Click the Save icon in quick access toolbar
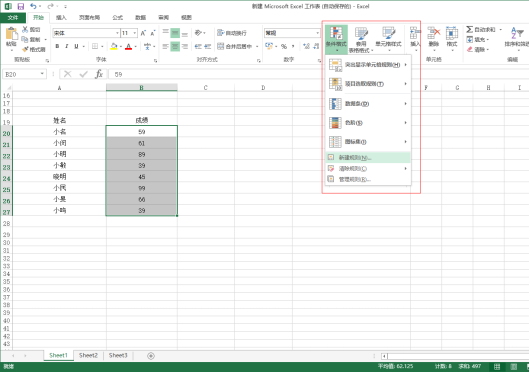The height and width of the screenshot is (373, 530). tap(21, 6)
